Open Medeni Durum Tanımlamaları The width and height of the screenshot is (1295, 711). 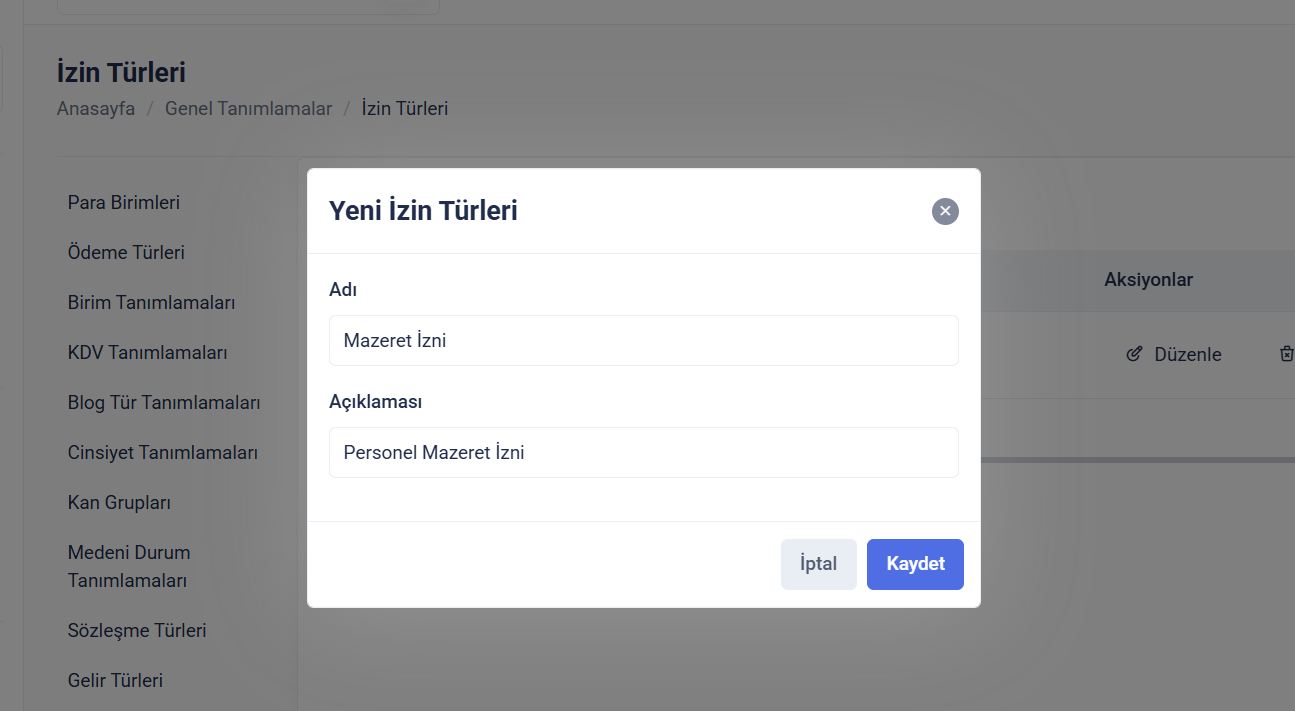pos(129,566)
